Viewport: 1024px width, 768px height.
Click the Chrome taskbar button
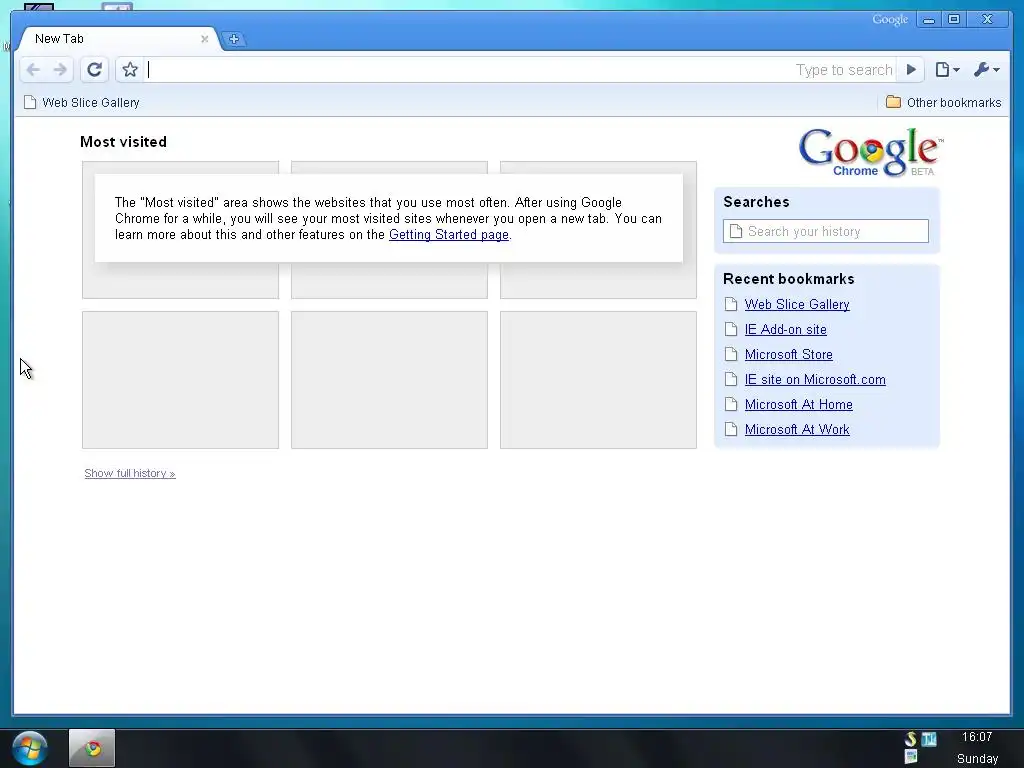point(92,748)
